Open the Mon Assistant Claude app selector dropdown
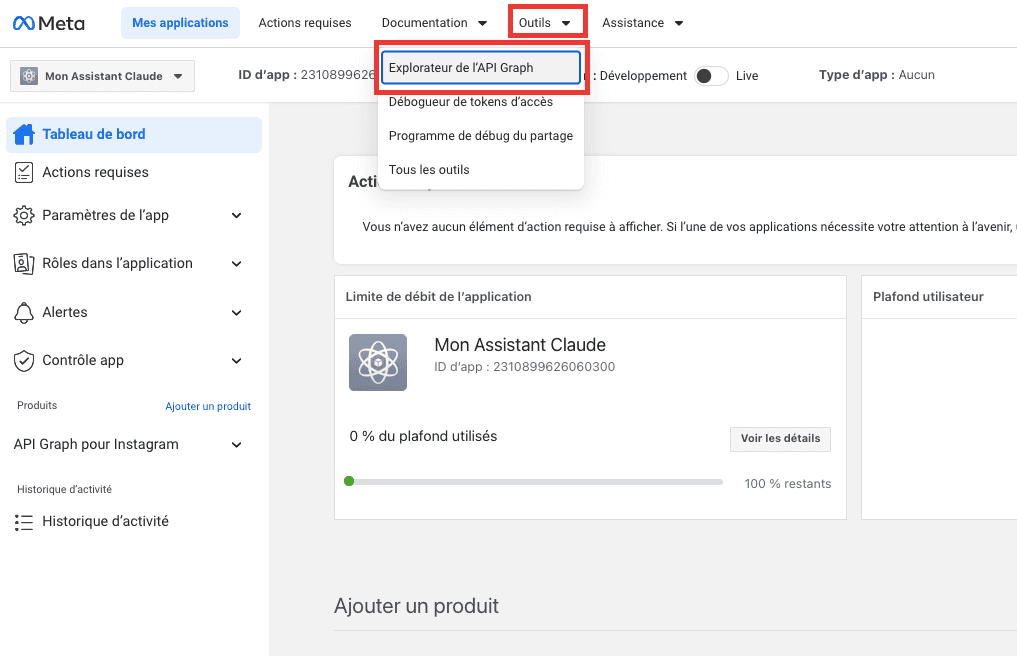1017x656 pixels. coord(102,76)
